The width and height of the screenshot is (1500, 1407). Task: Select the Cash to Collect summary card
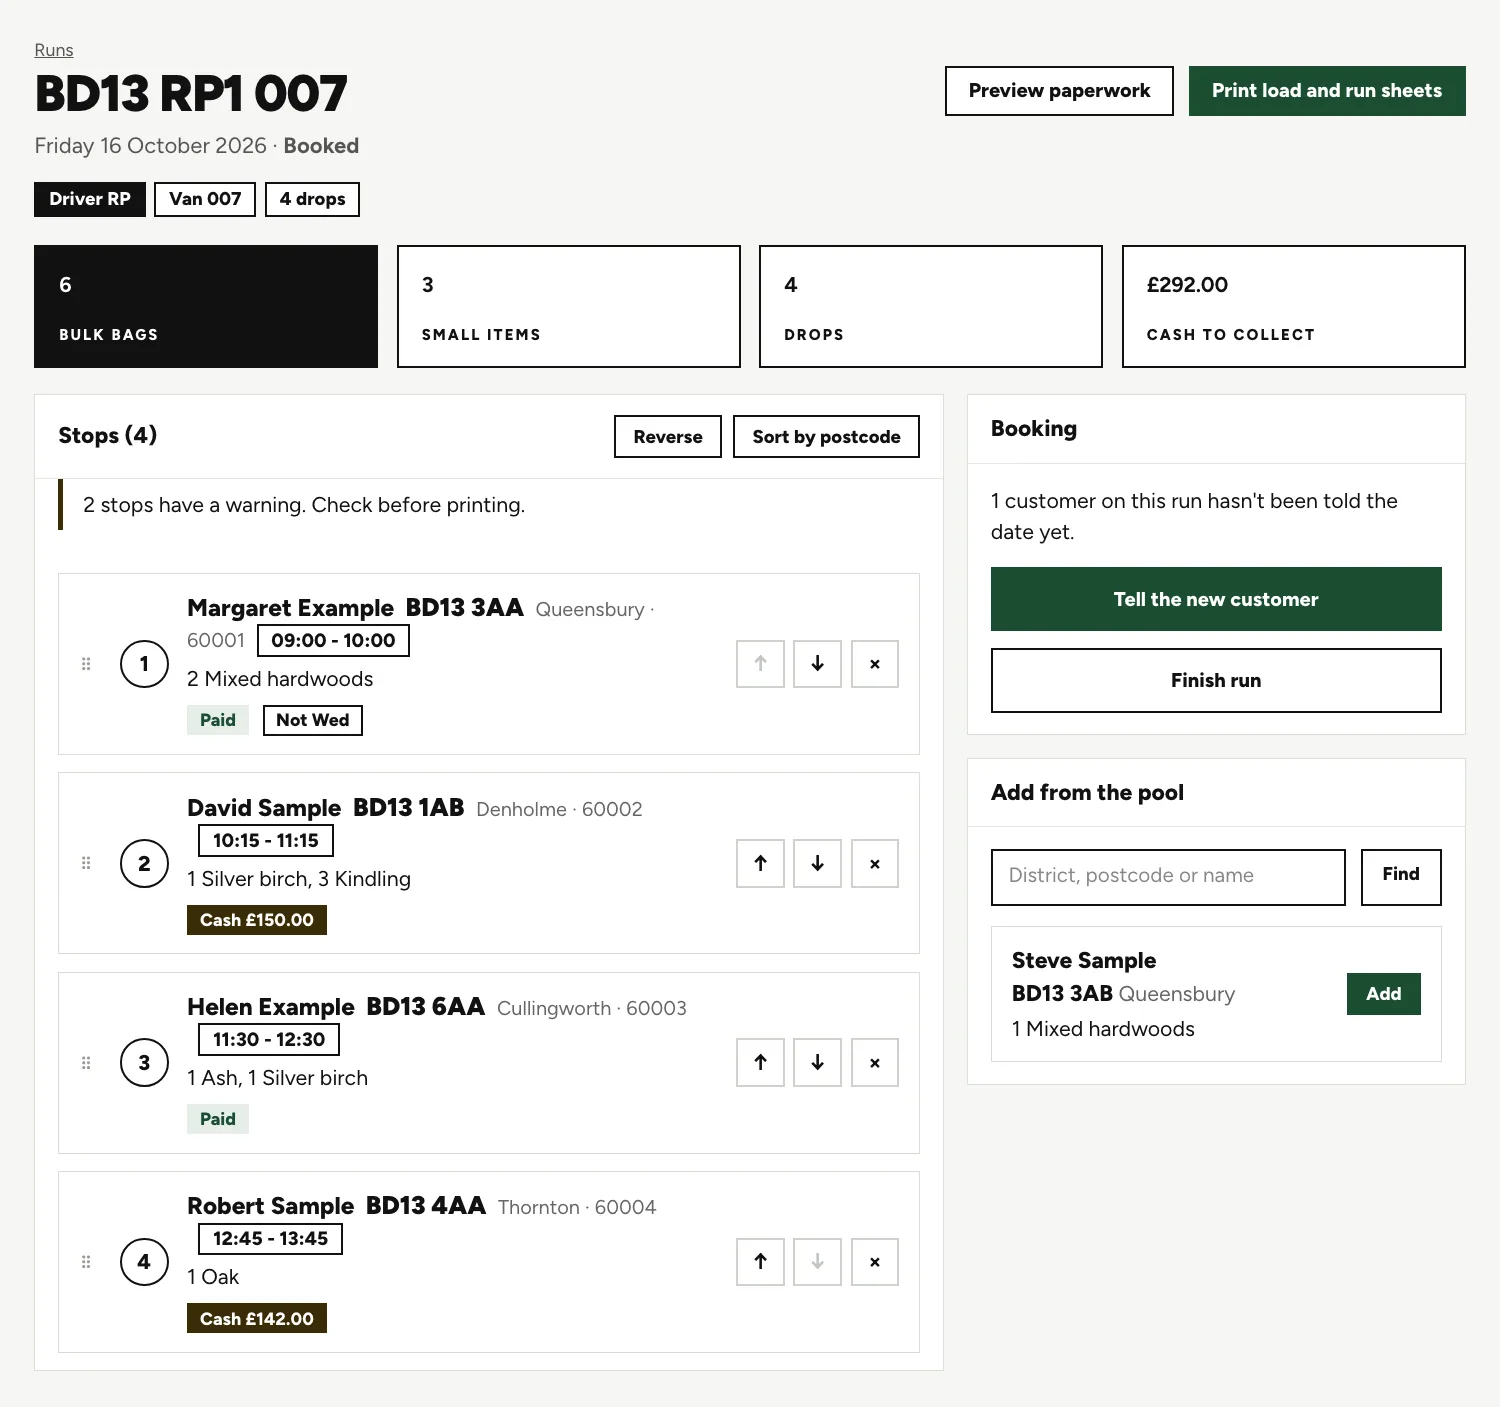coord(1294,307)
